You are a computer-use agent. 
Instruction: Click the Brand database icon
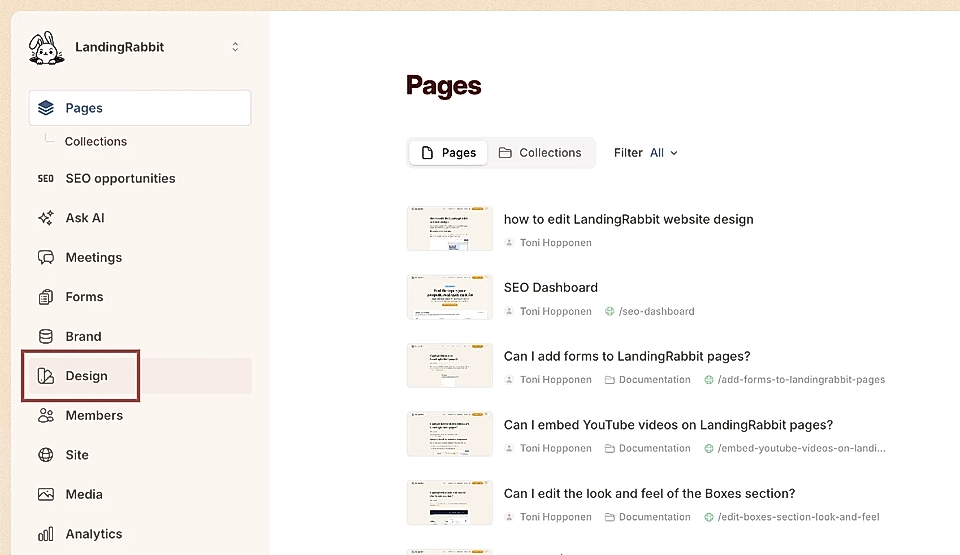pos(46,336)
